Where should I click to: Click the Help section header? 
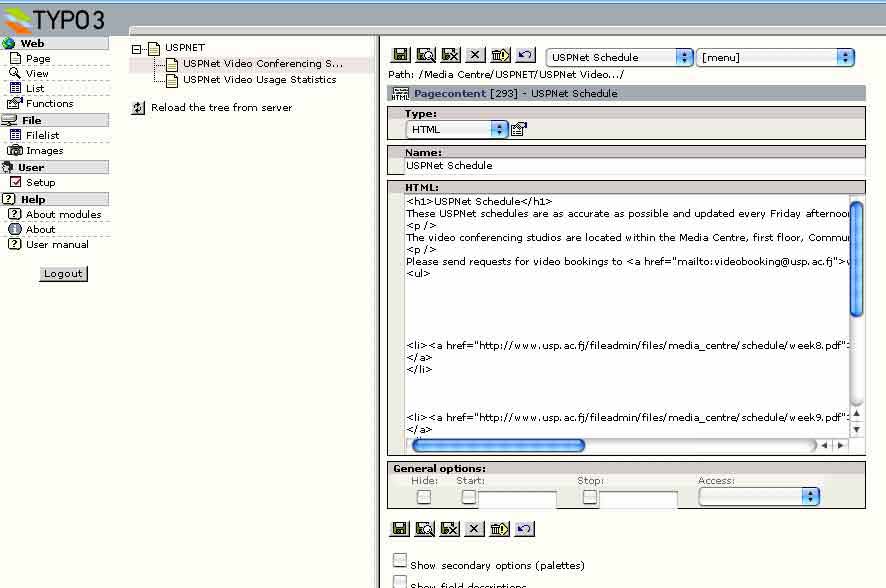pyautogui.click(x=55, y=199)
